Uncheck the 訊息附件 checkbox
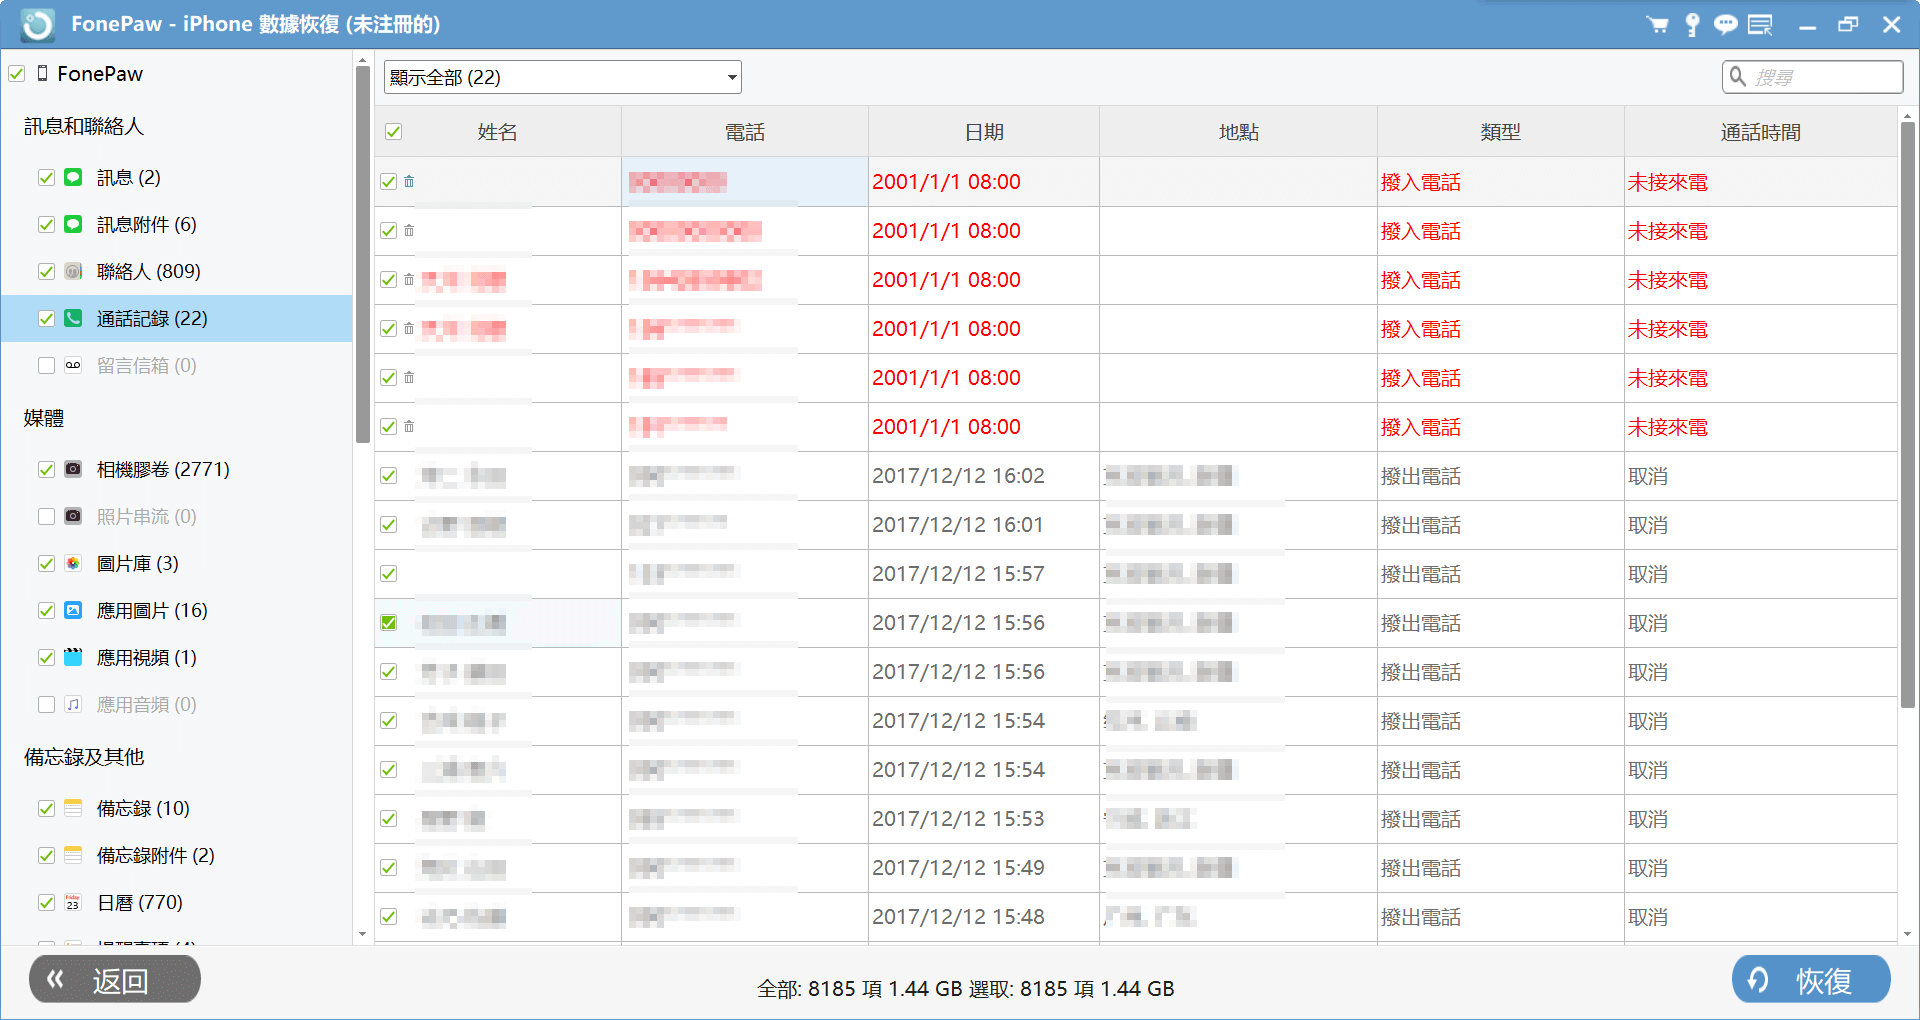1920x1020 pixels. click(x=46, y=224)
